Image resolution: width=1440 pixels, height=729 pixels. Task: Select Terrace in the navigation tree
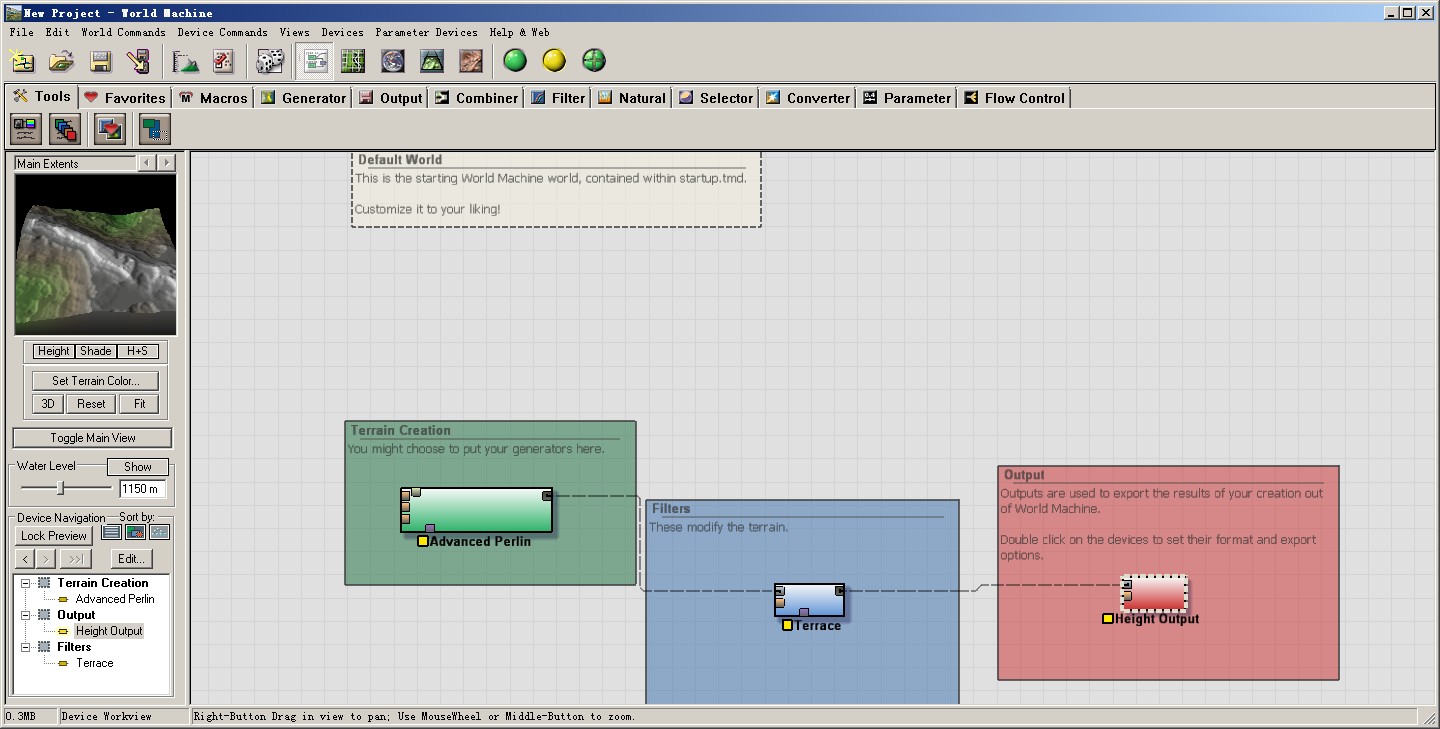click(95, 663)
